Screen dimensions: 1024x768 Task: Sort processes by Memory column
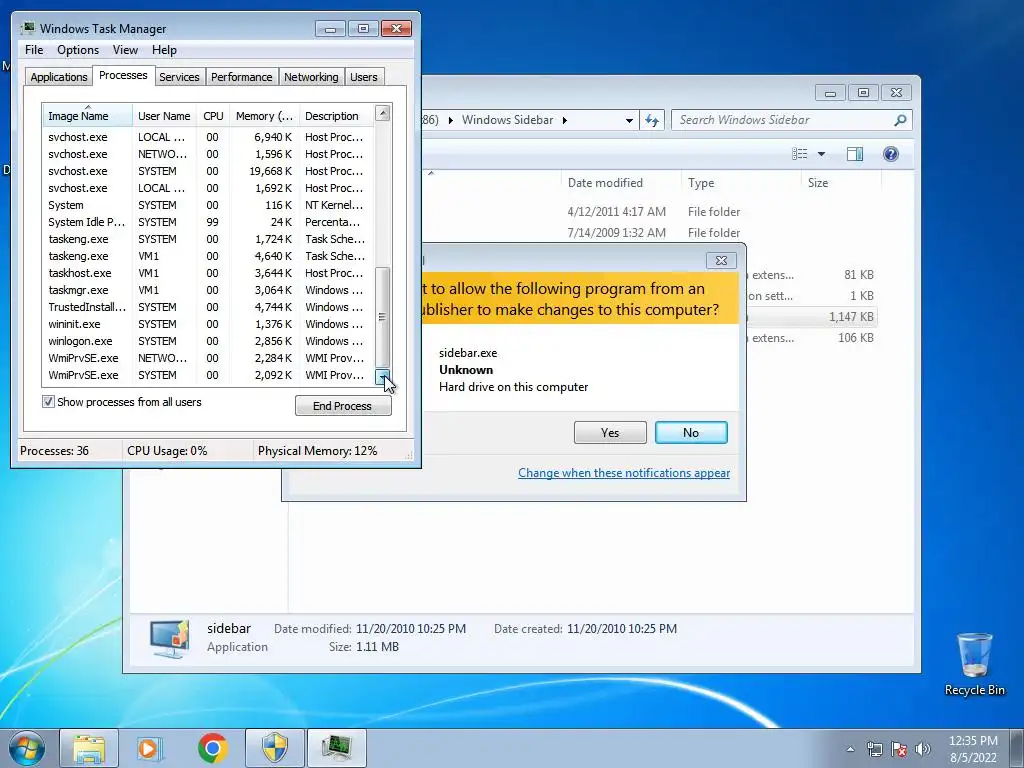264,116
